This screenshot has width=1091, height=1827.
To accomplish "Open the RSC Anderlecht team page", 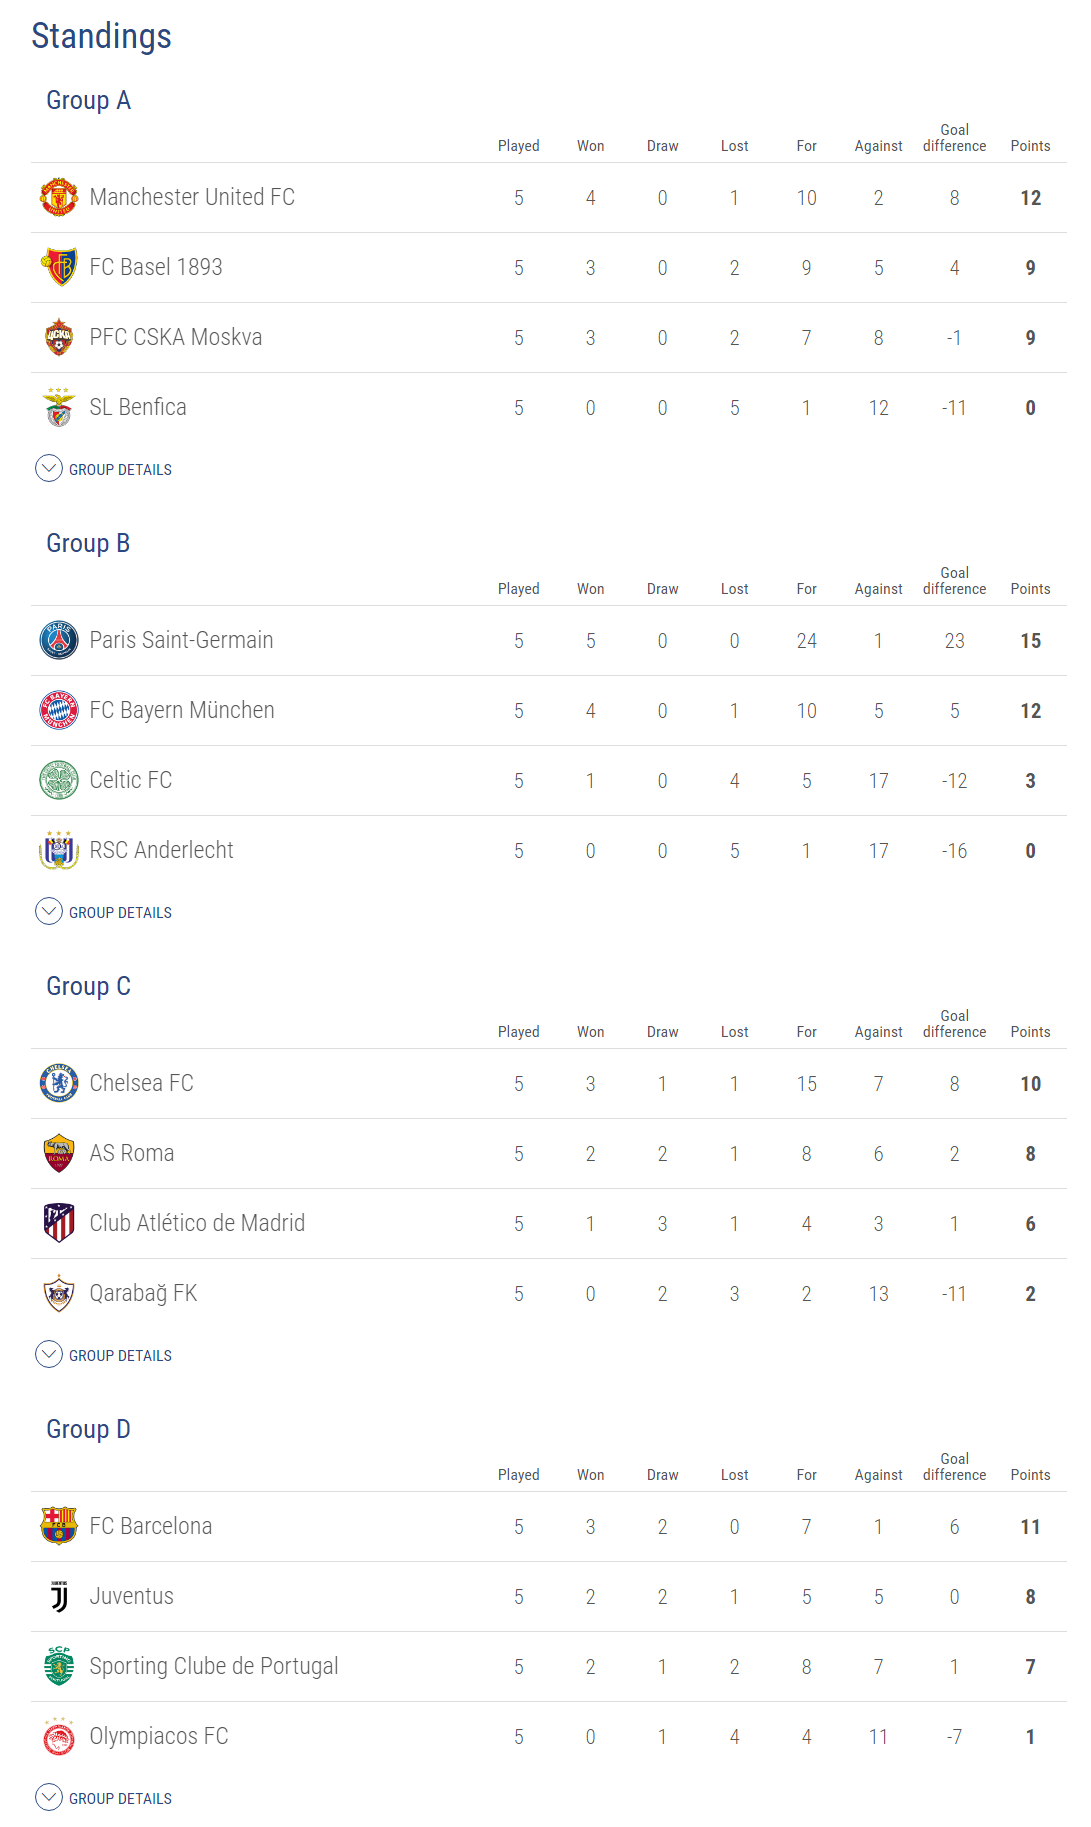I will click(161, 850).
